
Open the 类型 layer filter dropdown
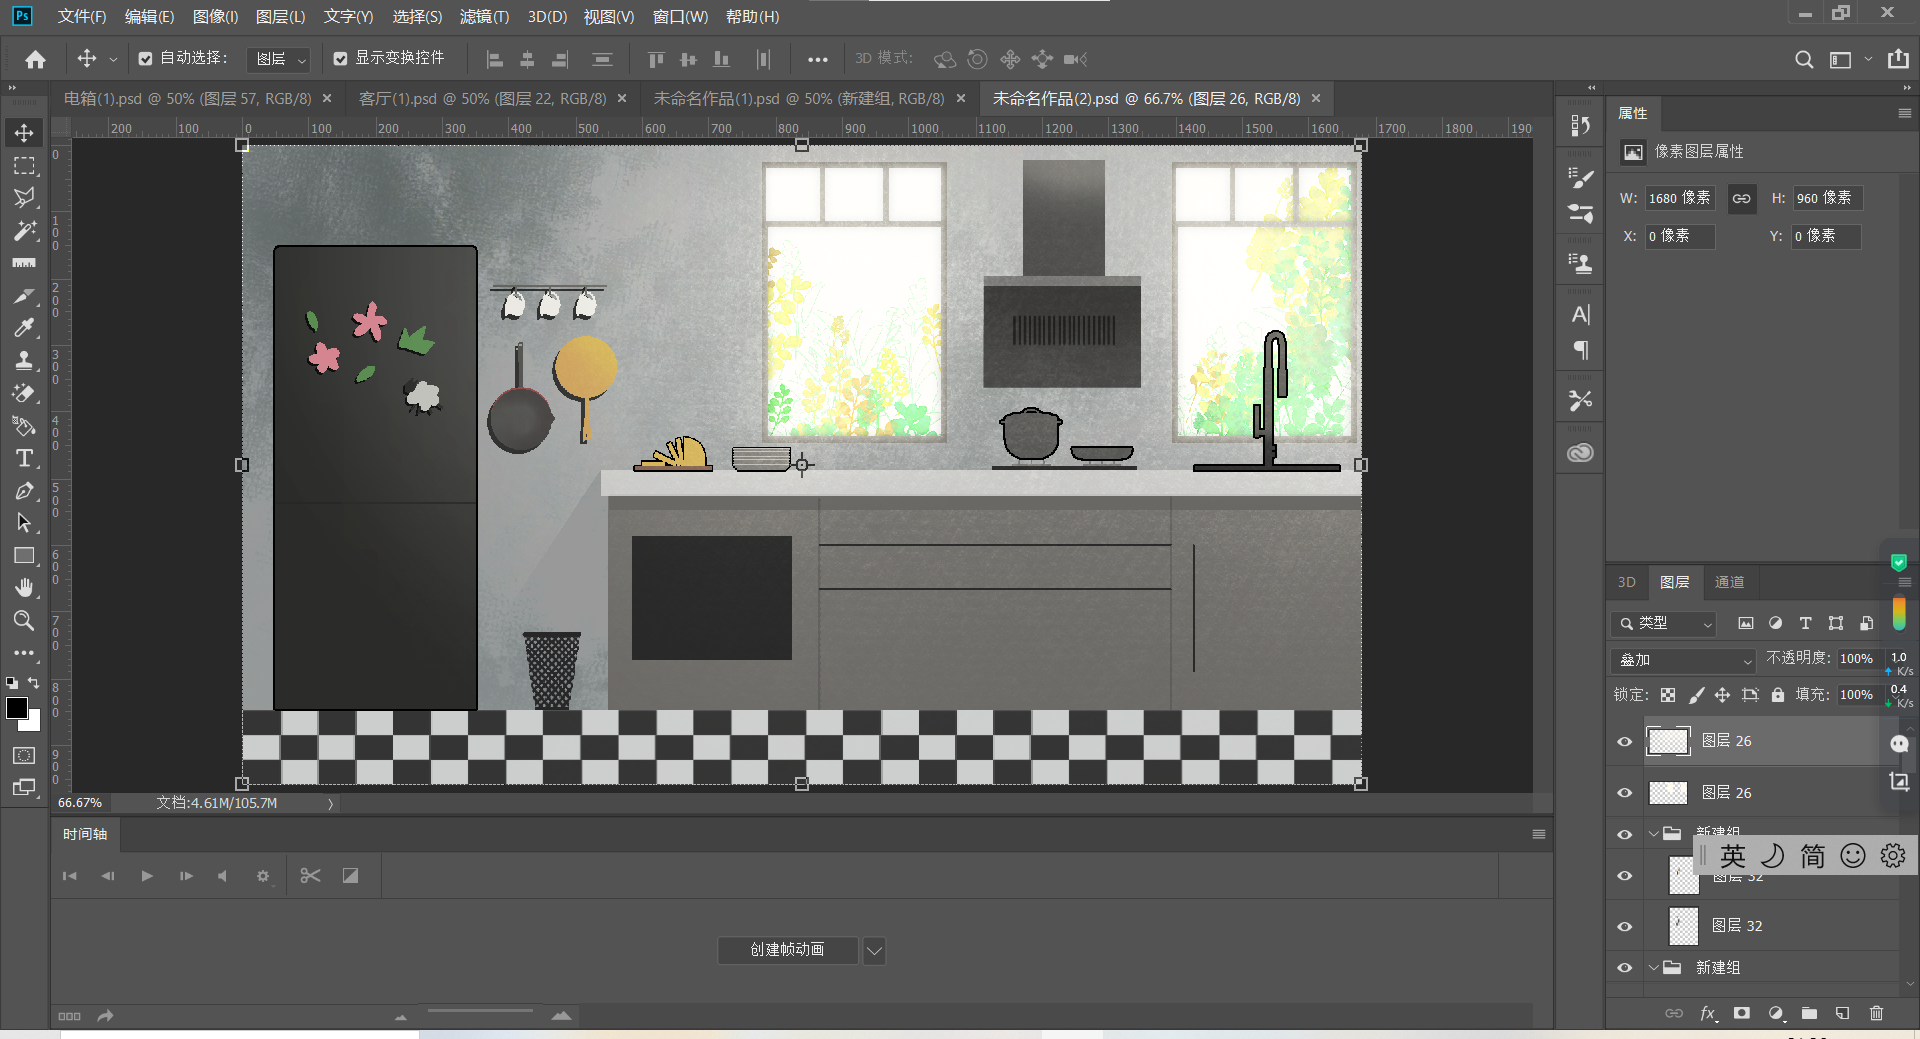coord(1664,623)
